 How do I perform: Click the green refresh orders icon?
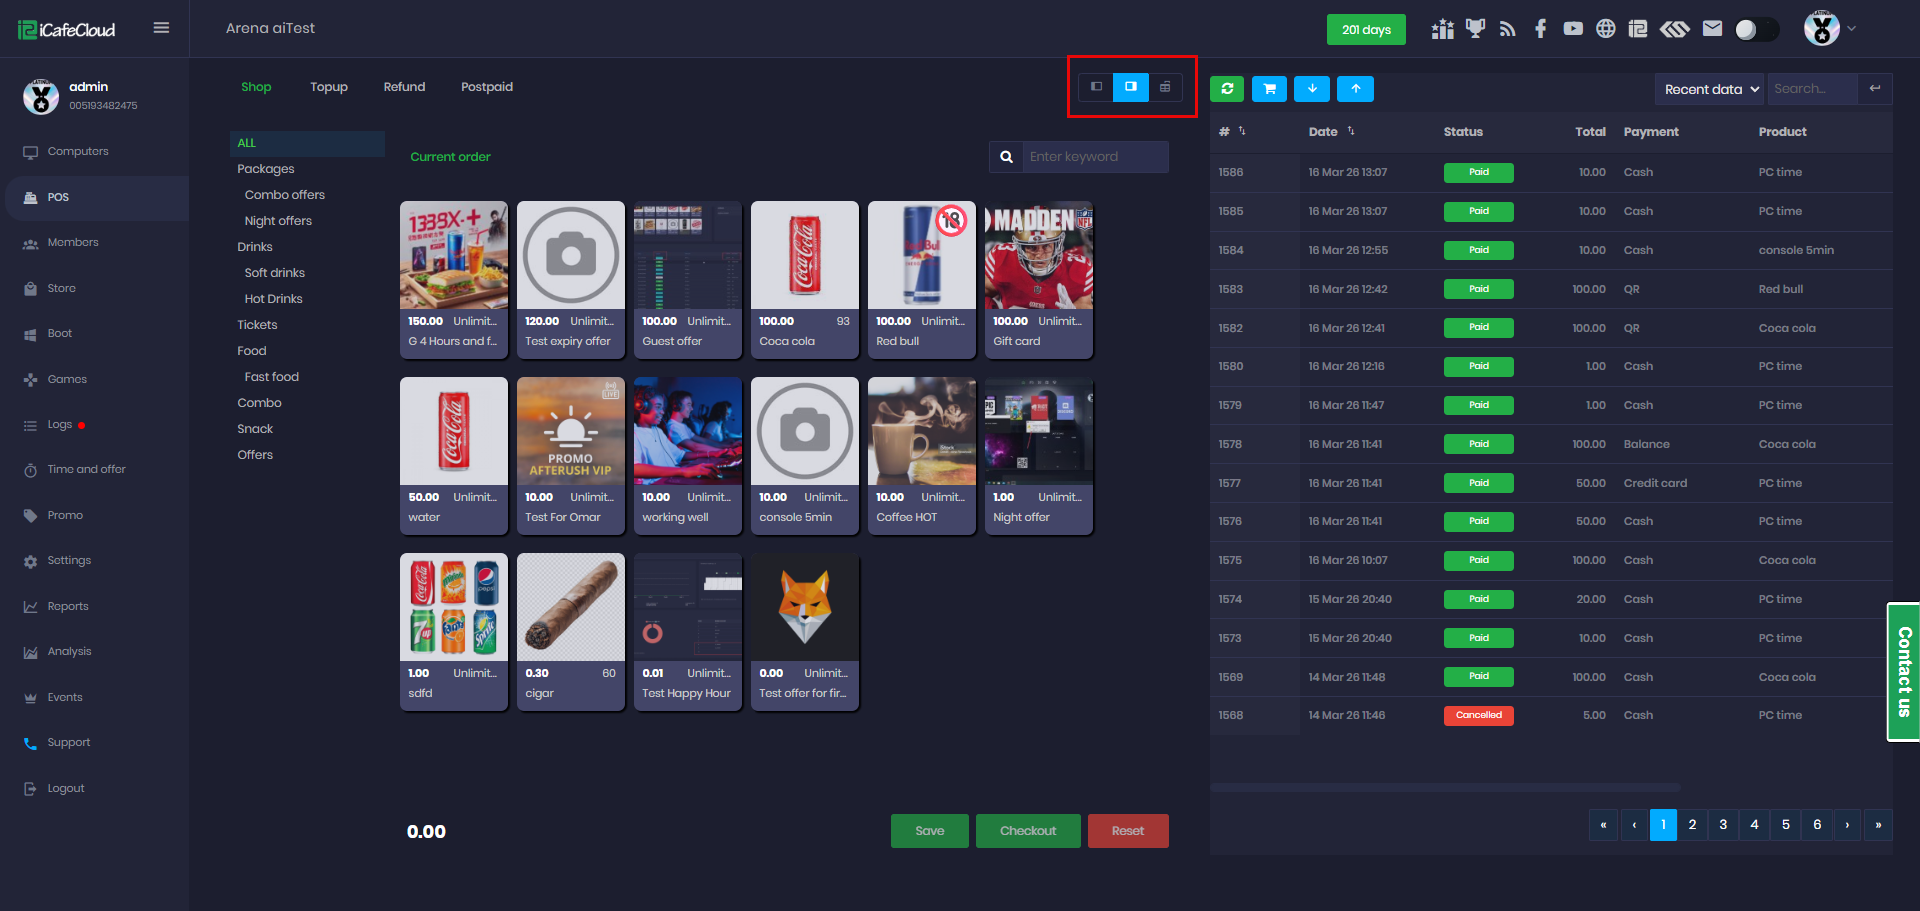click(1227, 89)
